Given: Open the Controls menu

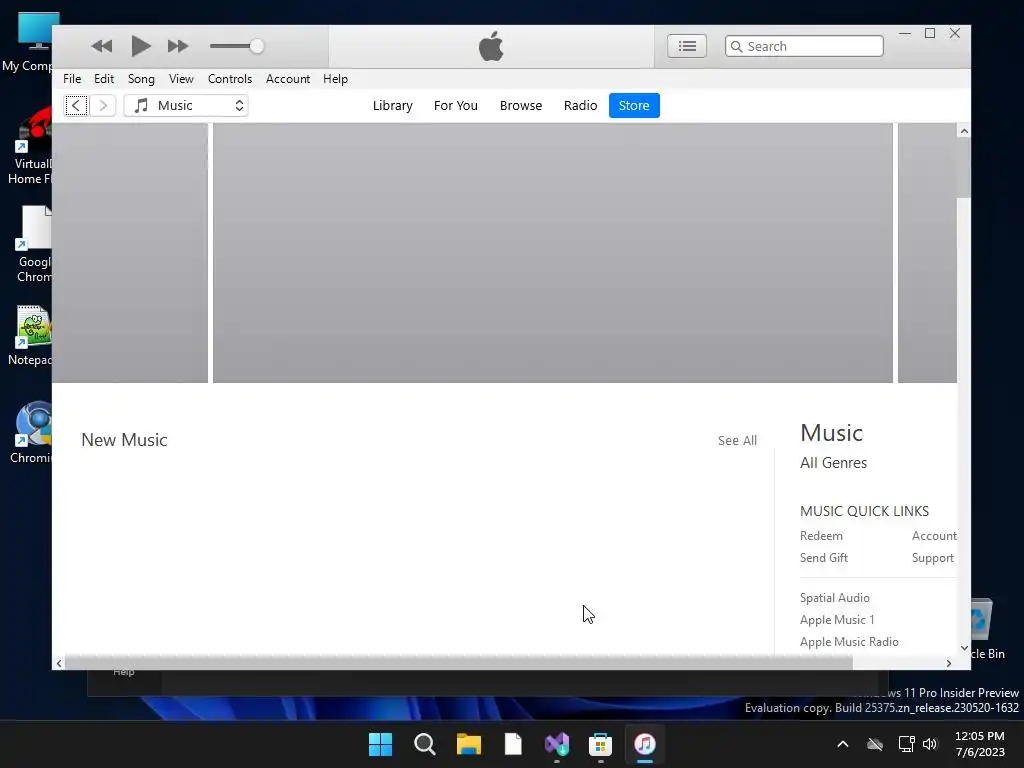Looking at the screenshot, I should coord(229,78).
